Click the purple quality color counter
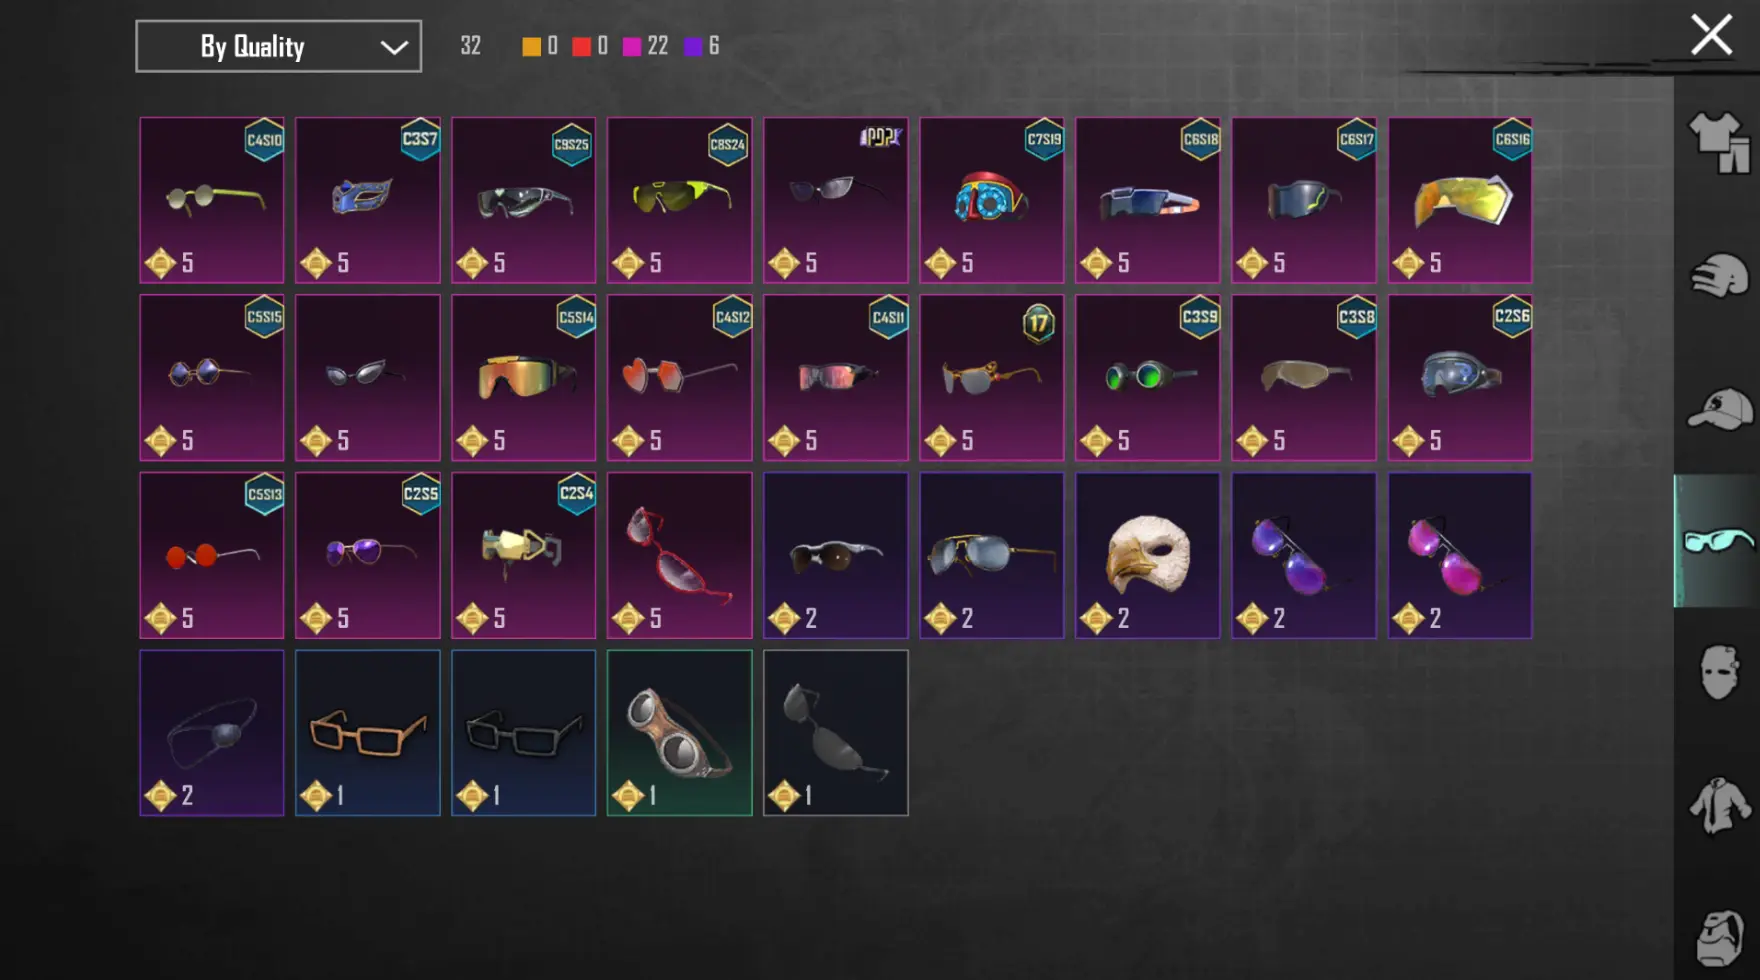1760x980 pixels. coord(702,46)
